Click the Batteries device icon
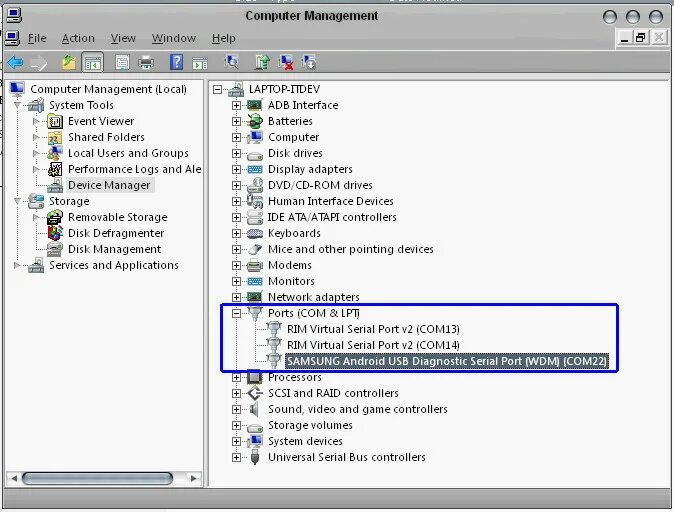This screenshot has width=674, height=512. pyautogui.click(x=255, y=121)
